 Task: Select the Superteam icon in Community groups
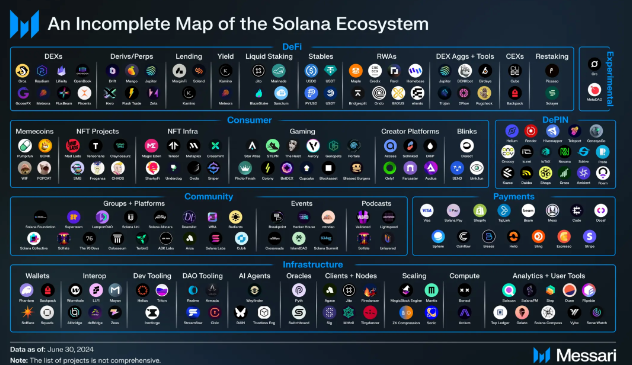point(73,217)
